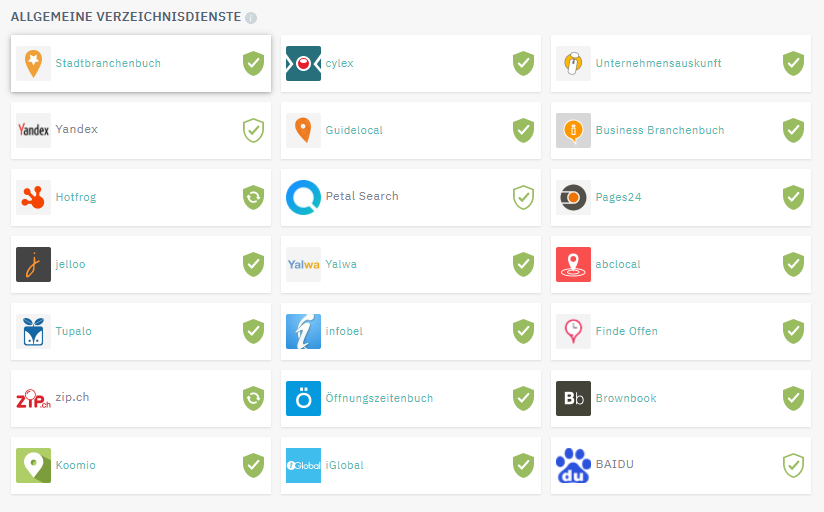Click the Petal Search circular logo
Image resolution: width=824 pixels, height=512 pixels.
click(x=303, y=198)
